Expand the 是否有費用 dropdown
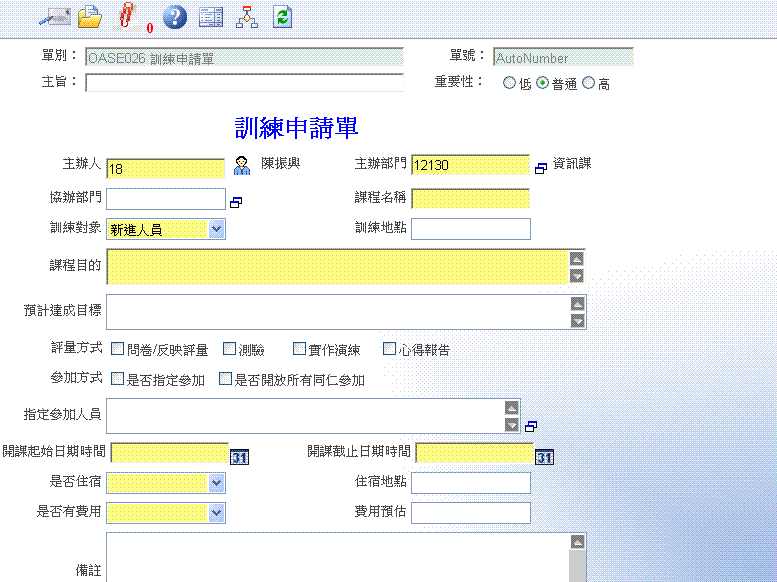777x582 pixels. pyautogui.click(x=217, y=513)
